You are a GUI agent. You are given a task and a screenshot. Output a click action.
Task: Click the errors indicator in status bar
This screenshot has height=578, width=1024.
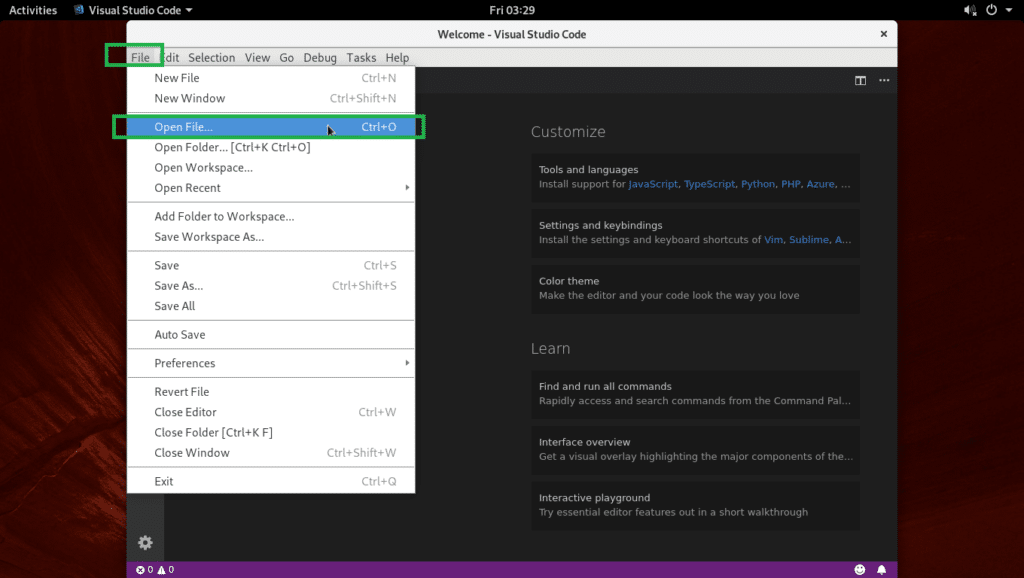pos(141,568)
